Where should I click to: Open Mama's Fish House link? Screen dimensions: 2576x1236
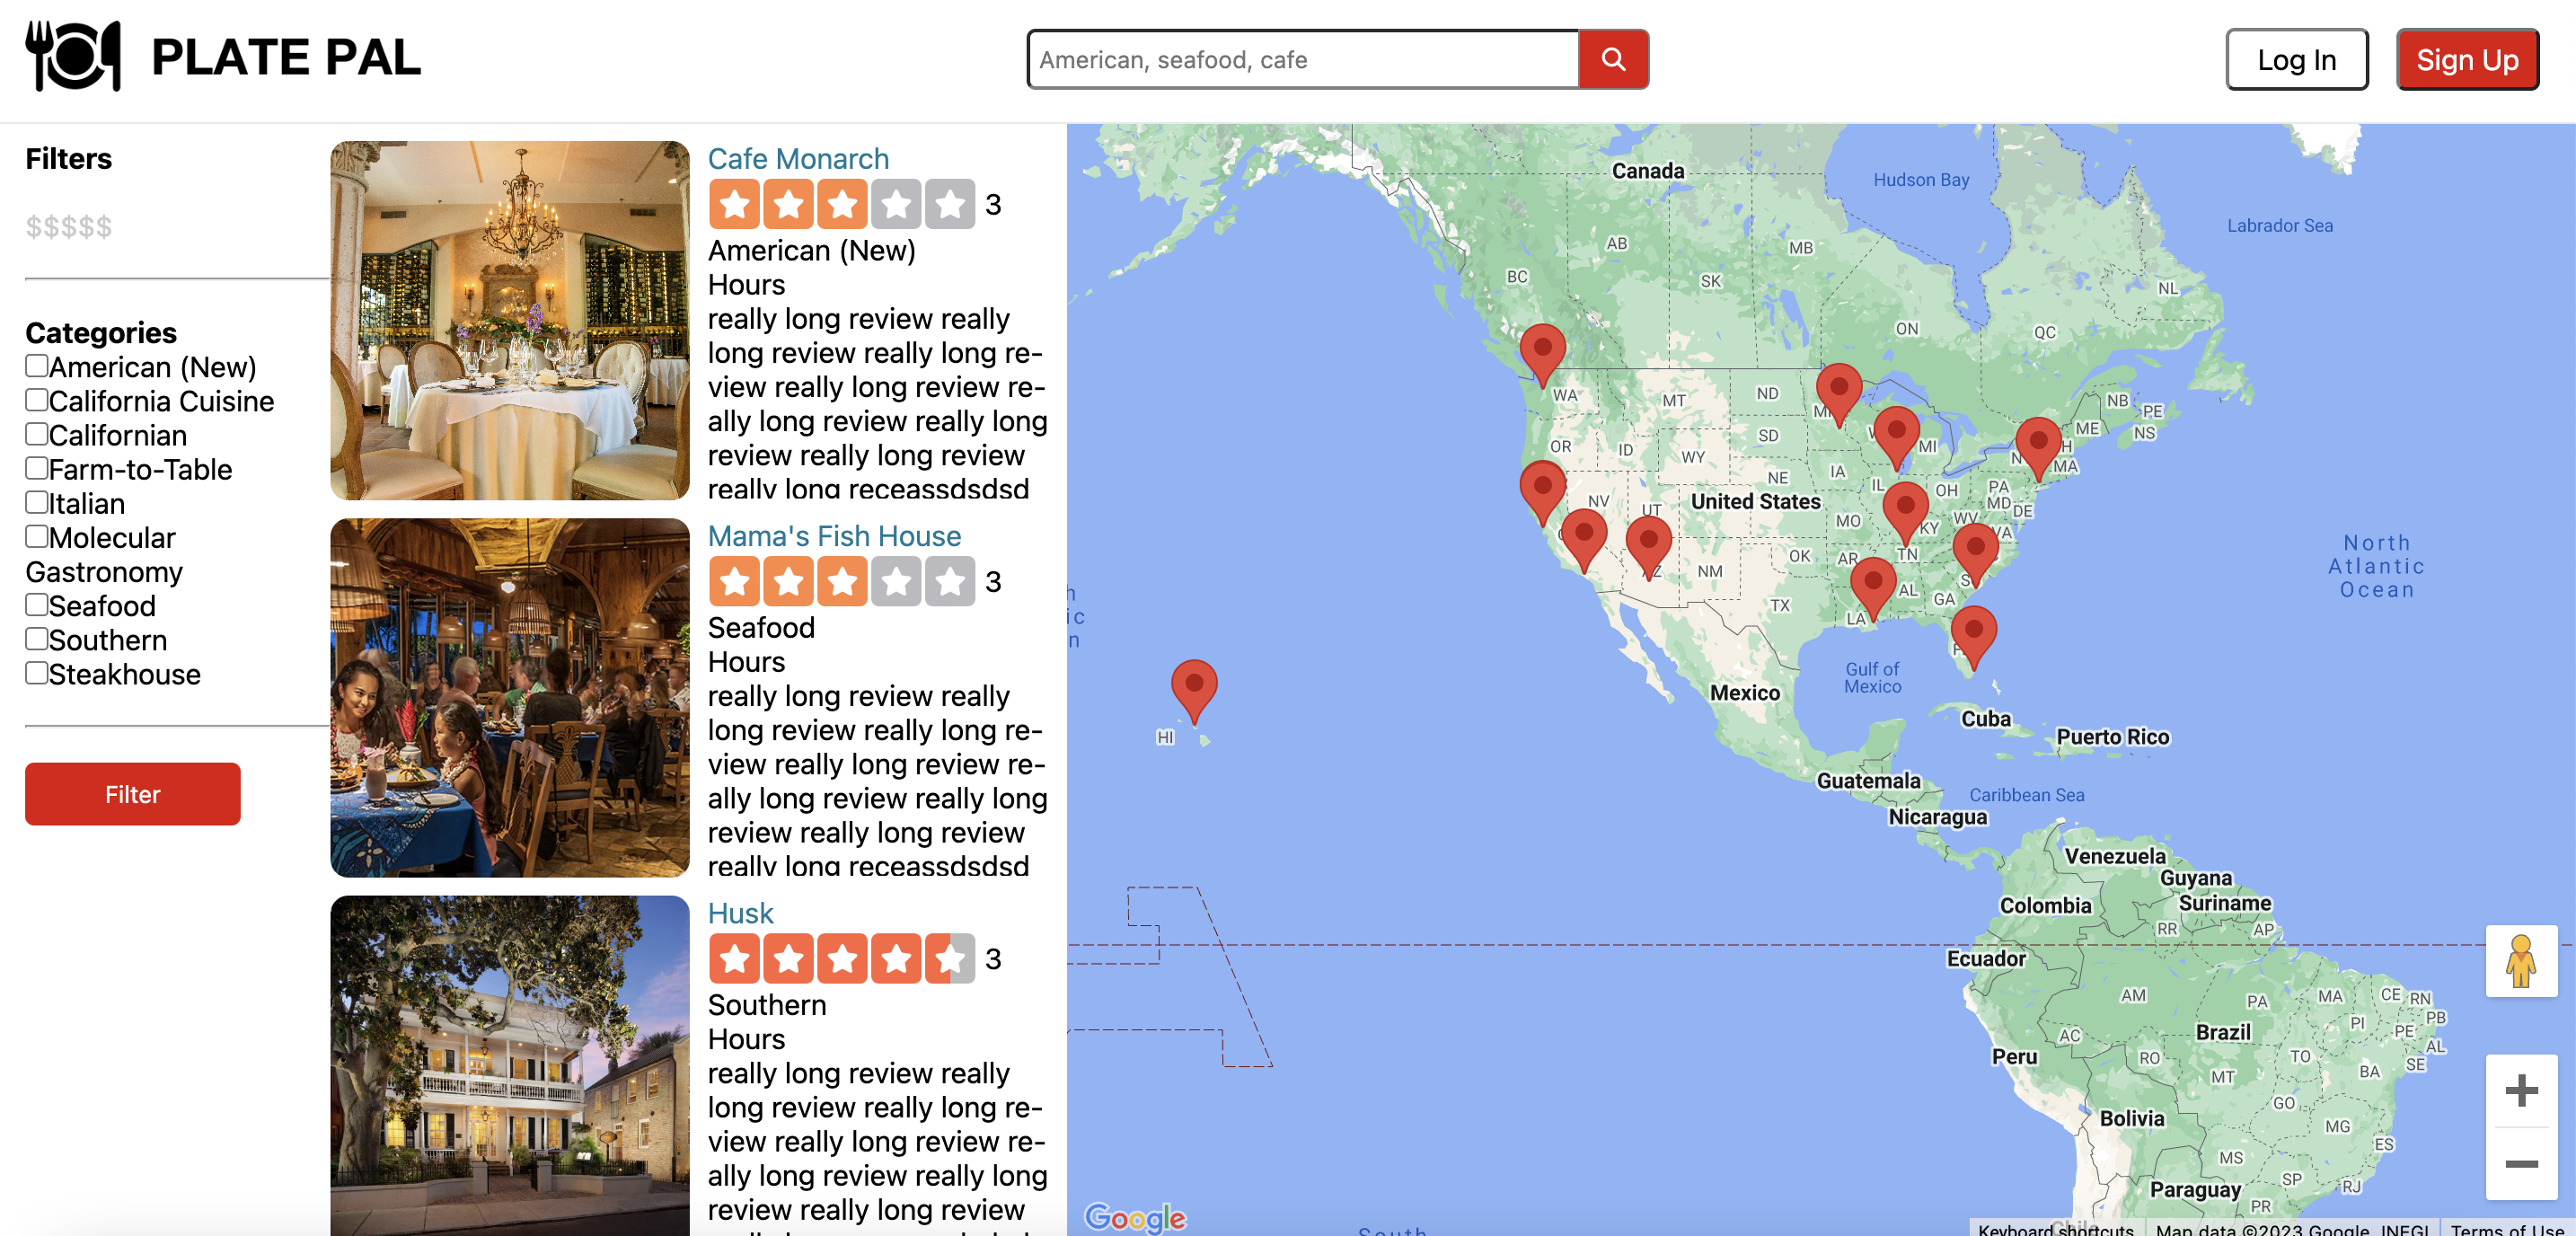pyautogui.click(x=834, y=536)
